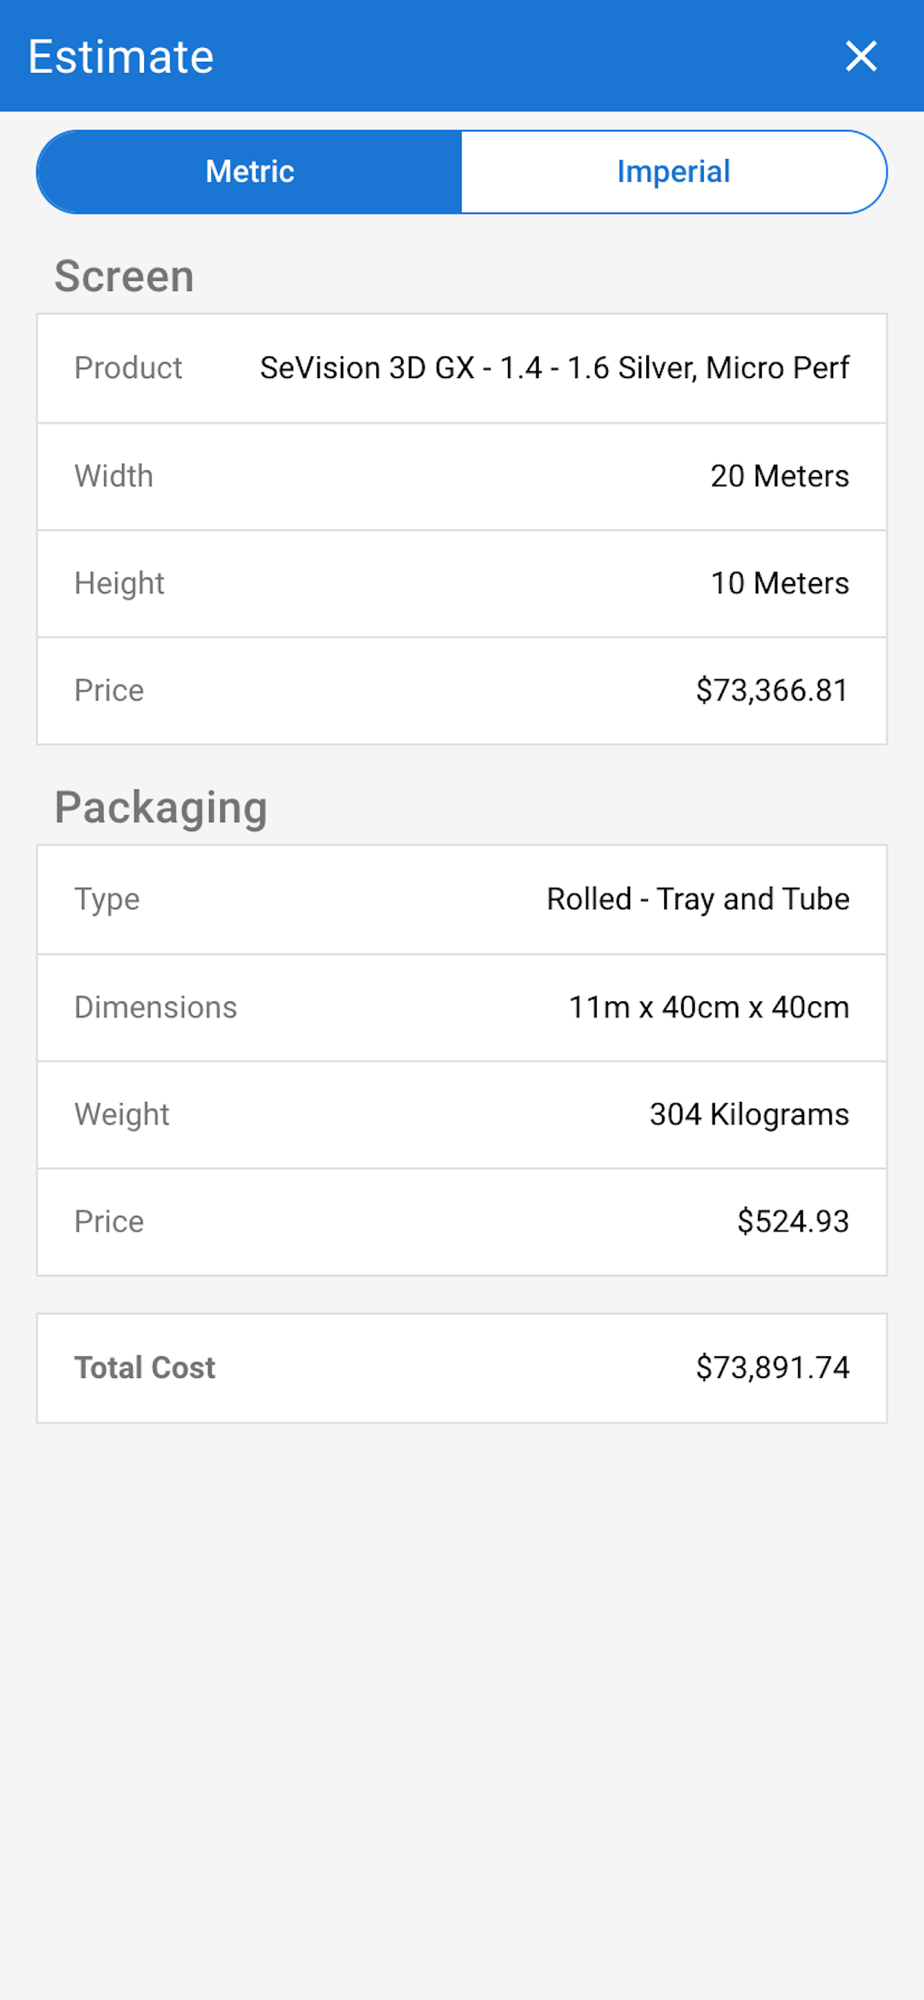This screenshot has width=924, height=2000.
Task: Select the Packaging section heading
Action: (161, 807)
